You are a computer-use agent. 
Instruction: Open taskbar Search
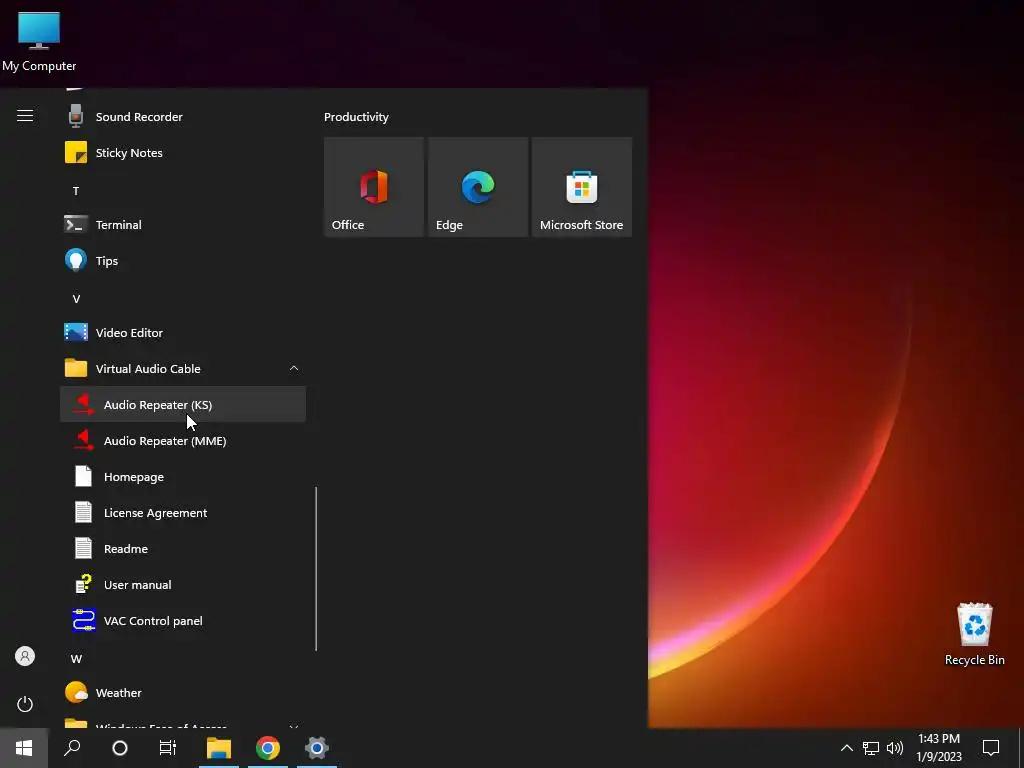[x=72, y=748]
